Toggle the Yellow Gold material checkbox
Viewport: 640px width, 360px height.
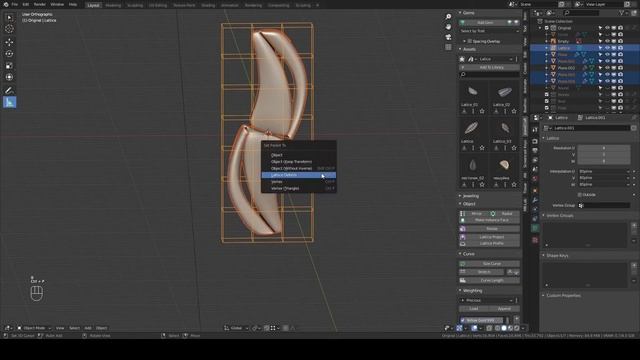coord(462,320)
